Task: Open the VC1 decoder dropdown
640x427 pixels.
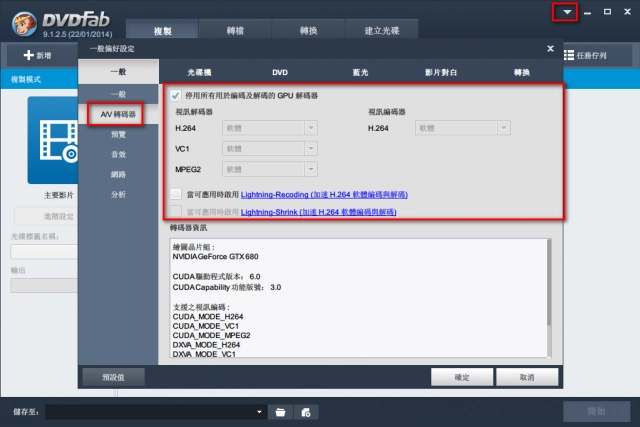Action: click(269, 149)
